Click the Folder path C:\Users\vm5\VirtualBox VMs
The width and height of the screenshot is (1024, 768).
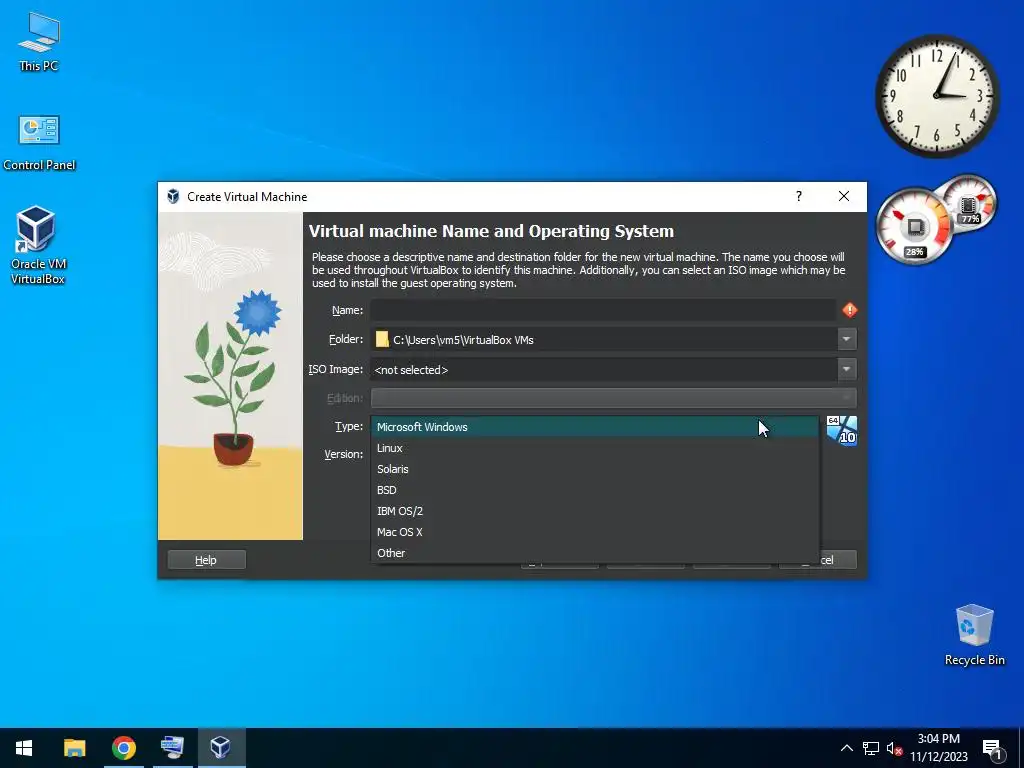(463, 340)
